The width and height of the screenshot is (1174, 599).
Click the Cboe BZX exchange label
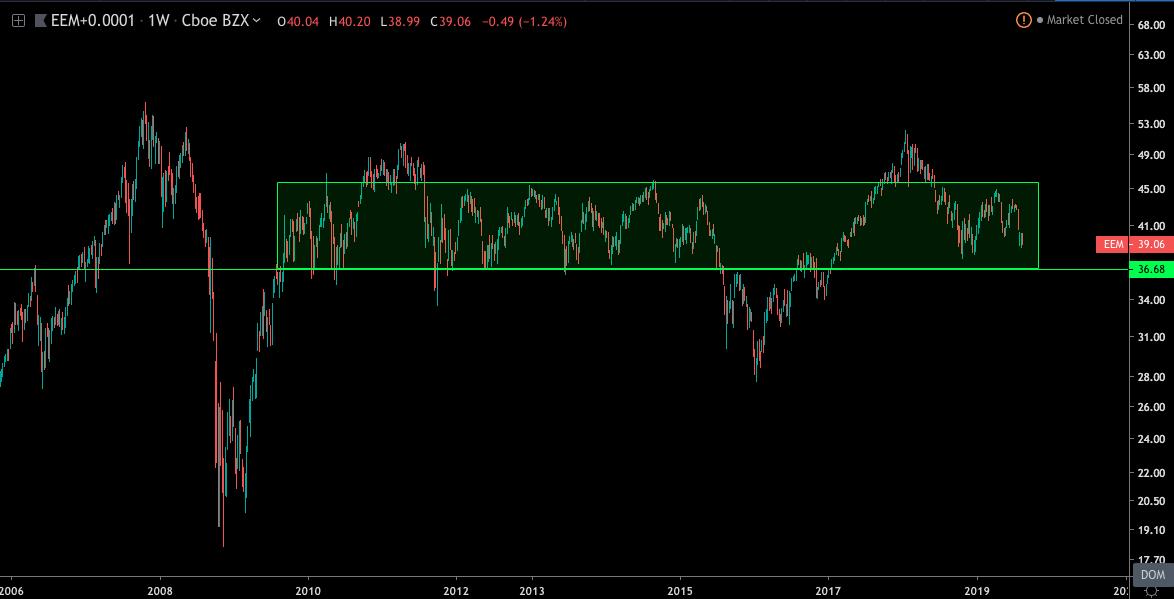point(216,21)
